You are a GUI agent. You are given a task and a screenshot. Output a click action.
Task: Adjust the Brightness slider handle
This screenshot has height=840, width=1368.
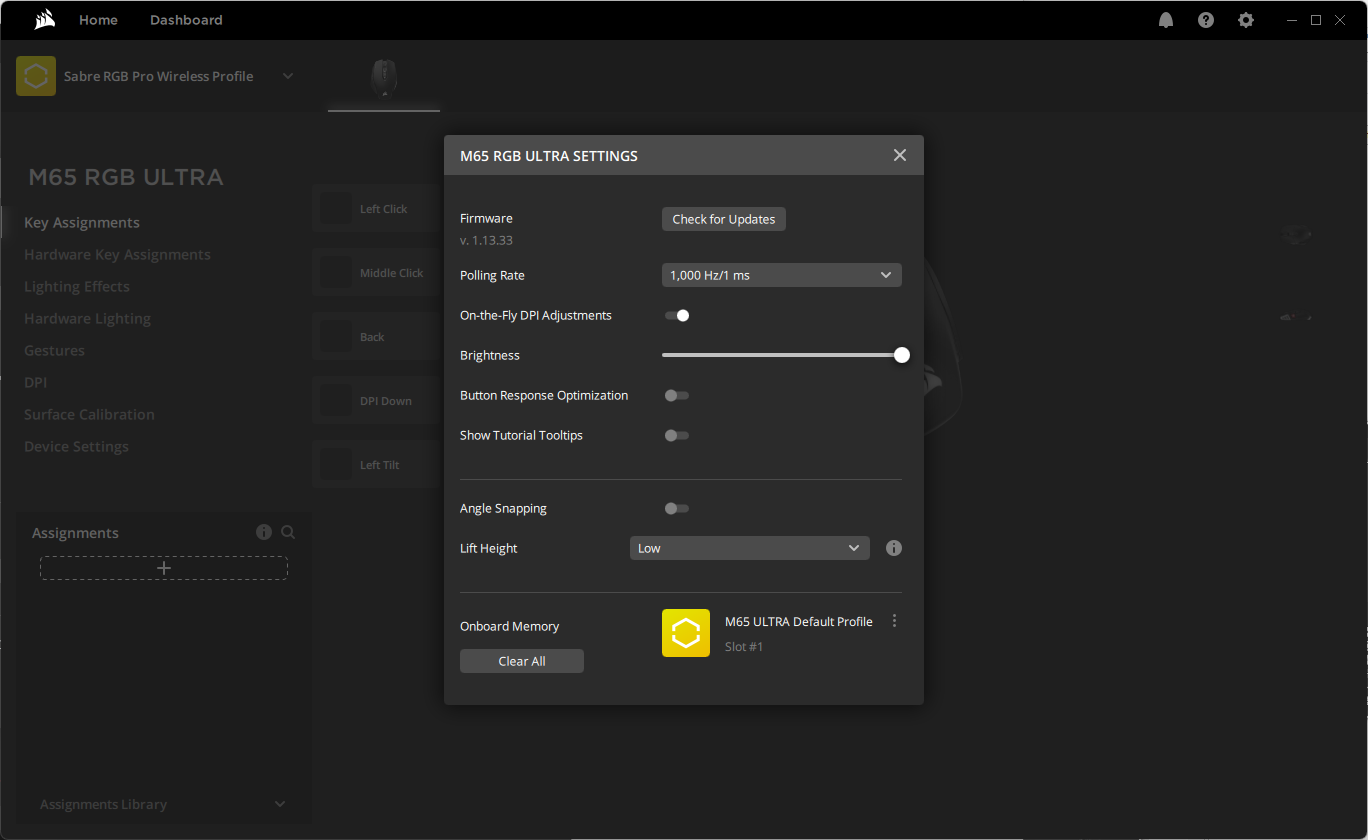coord(902,355)
